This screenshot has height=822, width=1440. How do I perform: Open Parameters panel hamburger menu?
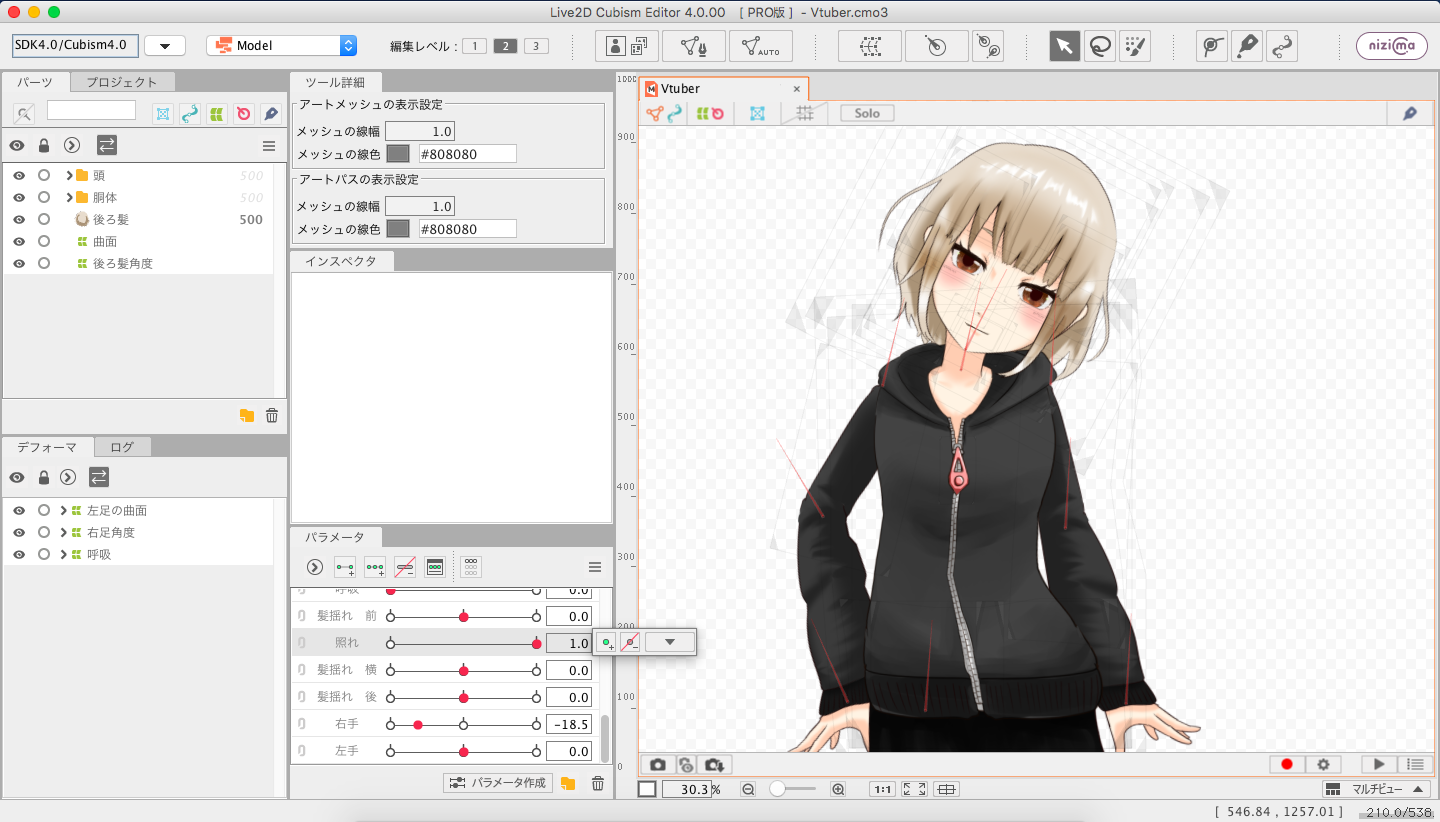(595, 567)
